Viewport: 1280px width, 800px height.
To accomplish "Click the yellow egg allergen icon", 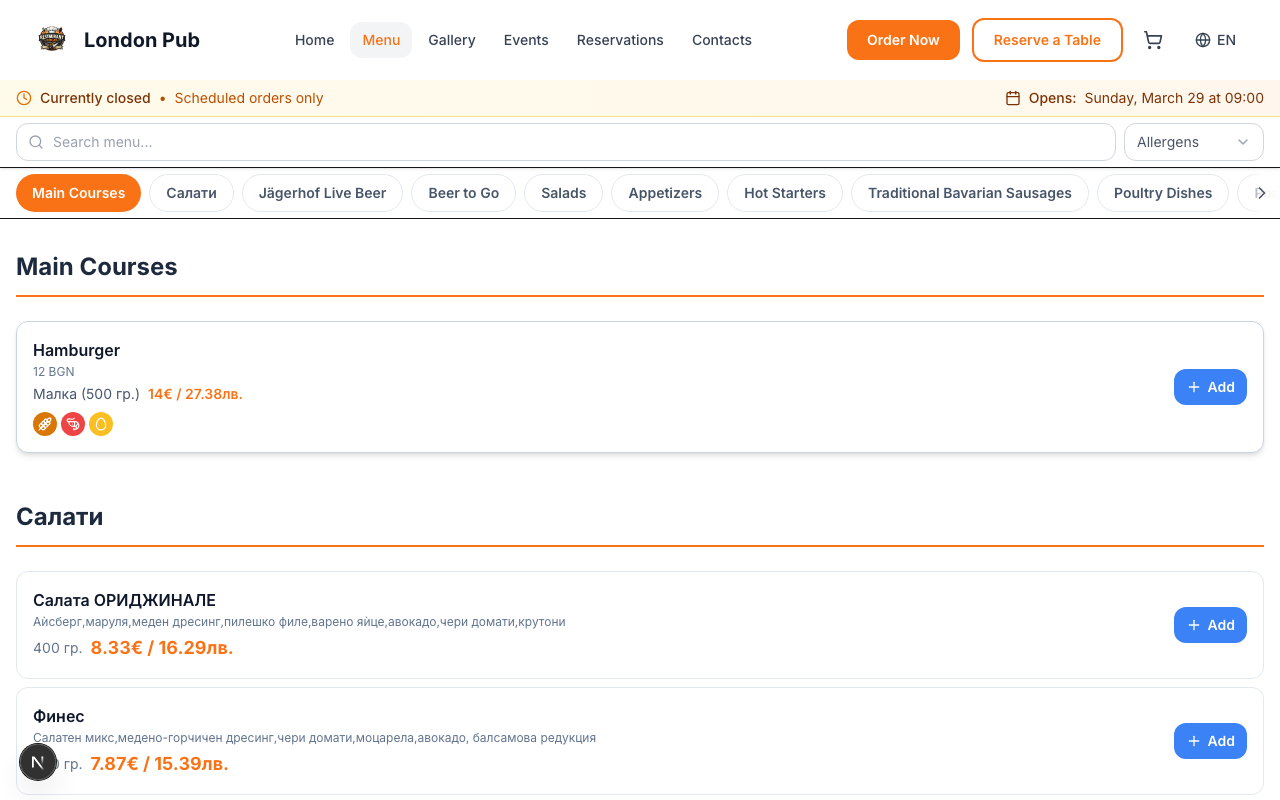I will [101, 424].
